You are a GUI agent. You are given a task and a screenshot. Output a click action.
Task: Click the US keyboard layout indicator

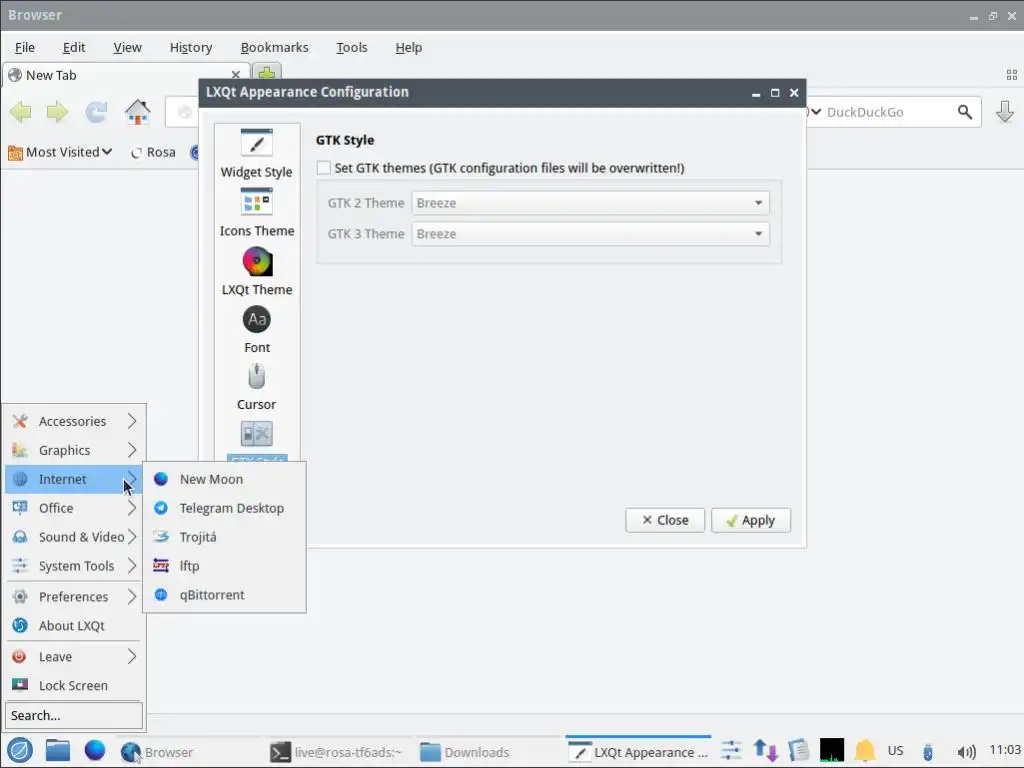click(896, 751)
